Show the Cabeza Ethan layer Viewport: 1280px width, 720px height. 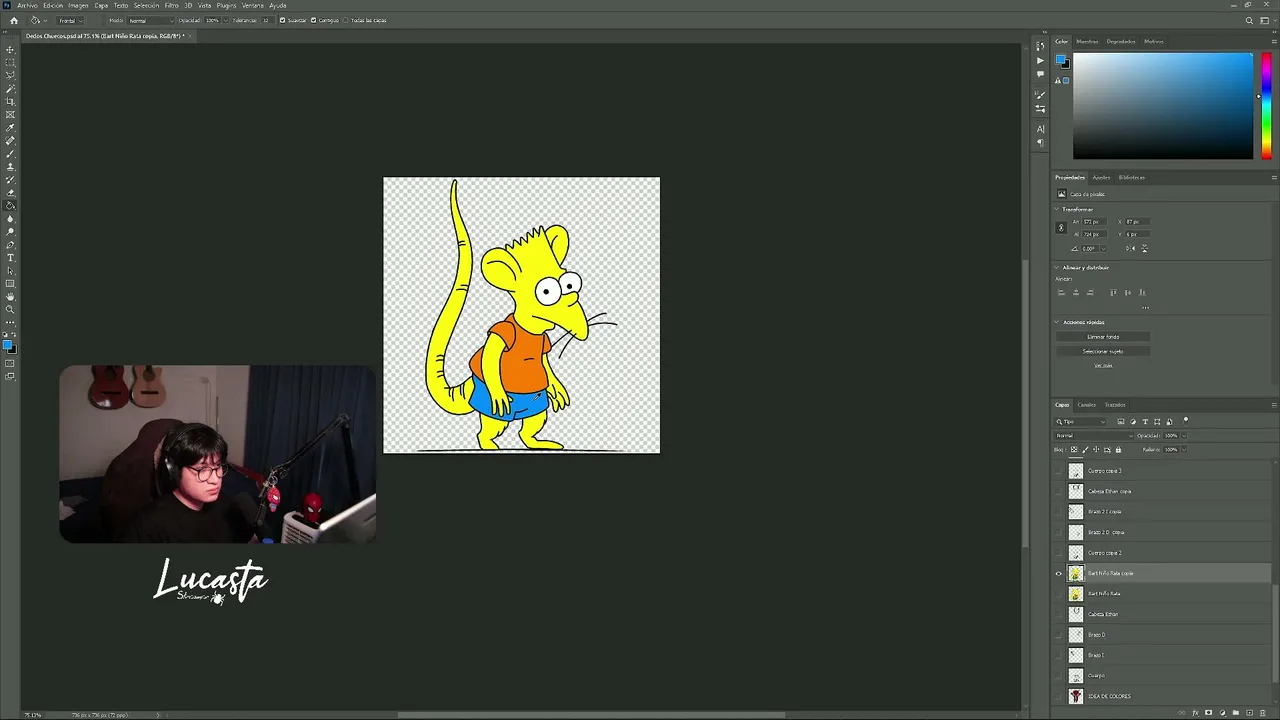[1059, 614]
